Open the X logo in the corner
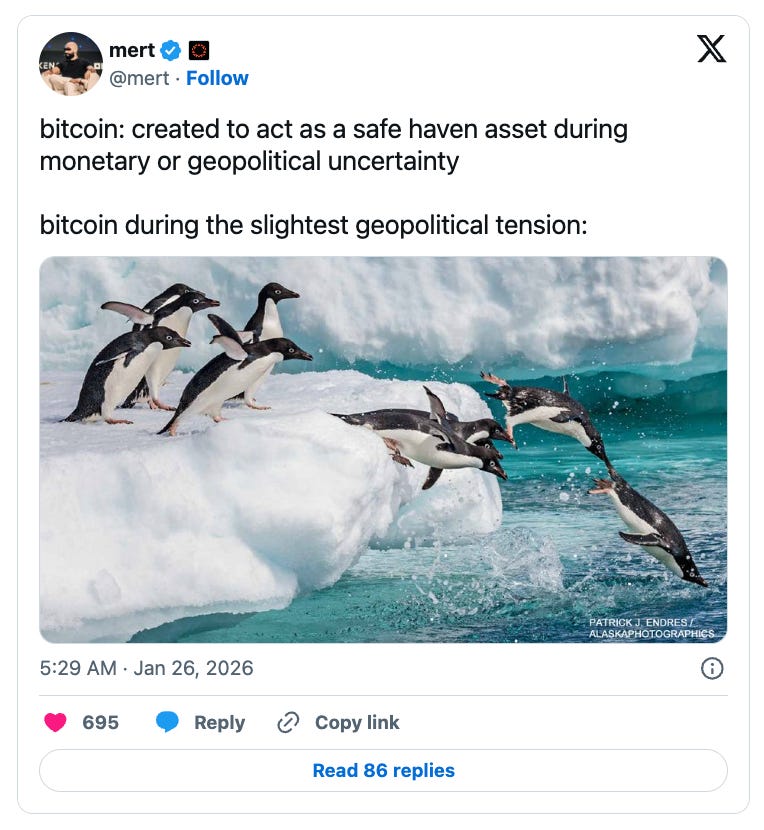 711,49
